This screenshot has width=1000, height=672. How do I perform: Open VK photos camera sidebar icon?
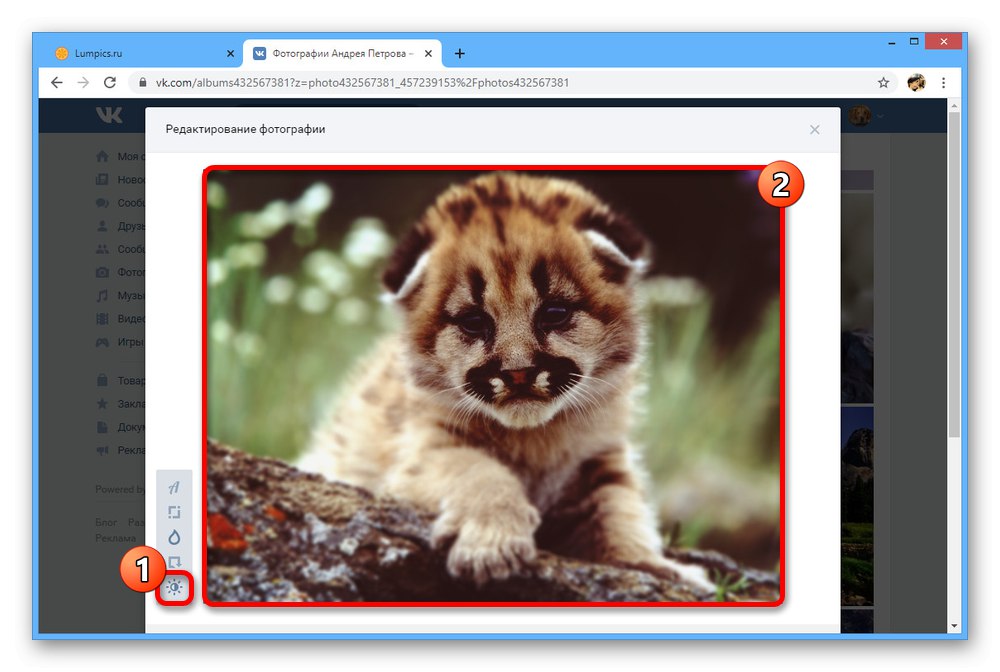(x=102, y=272)
